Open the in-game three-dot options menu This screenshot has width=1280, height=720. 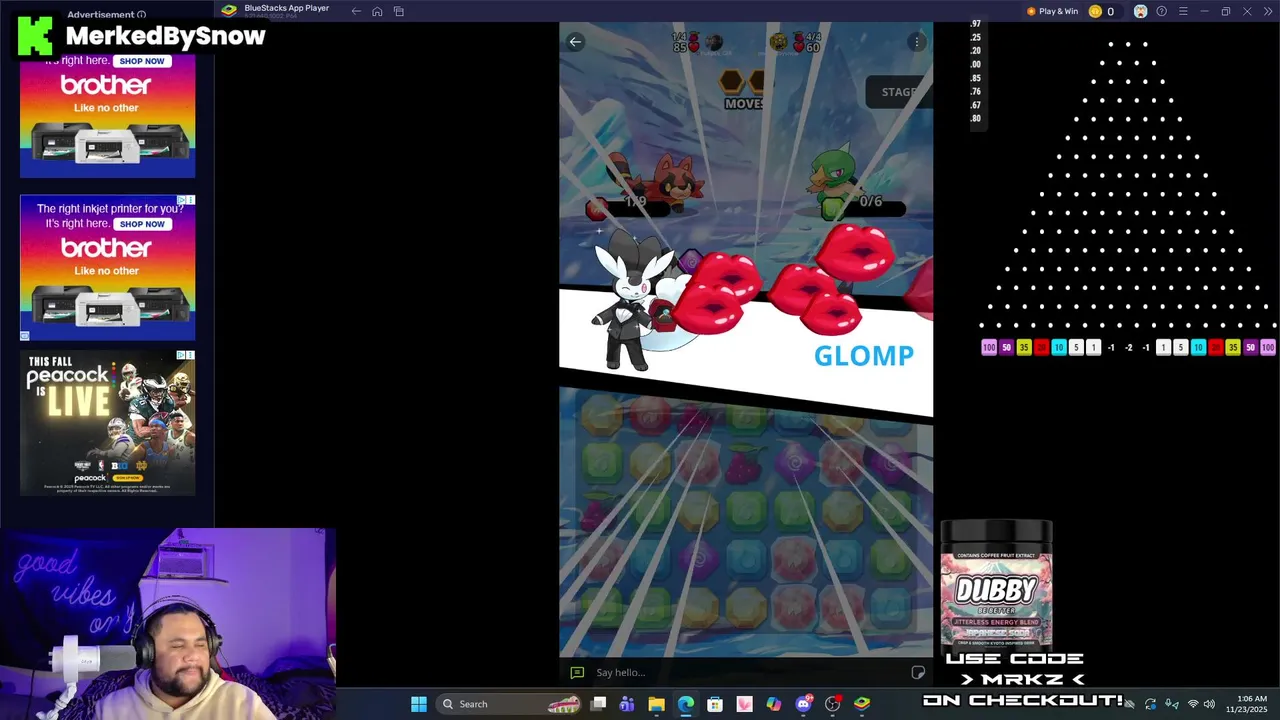pos(916,41)
